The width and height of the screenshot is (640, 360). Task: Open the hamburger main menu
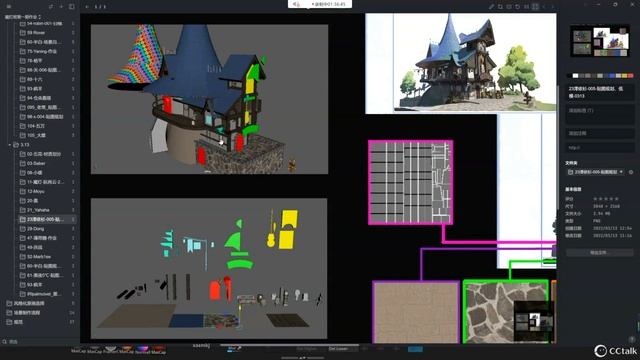click(9, 7)
